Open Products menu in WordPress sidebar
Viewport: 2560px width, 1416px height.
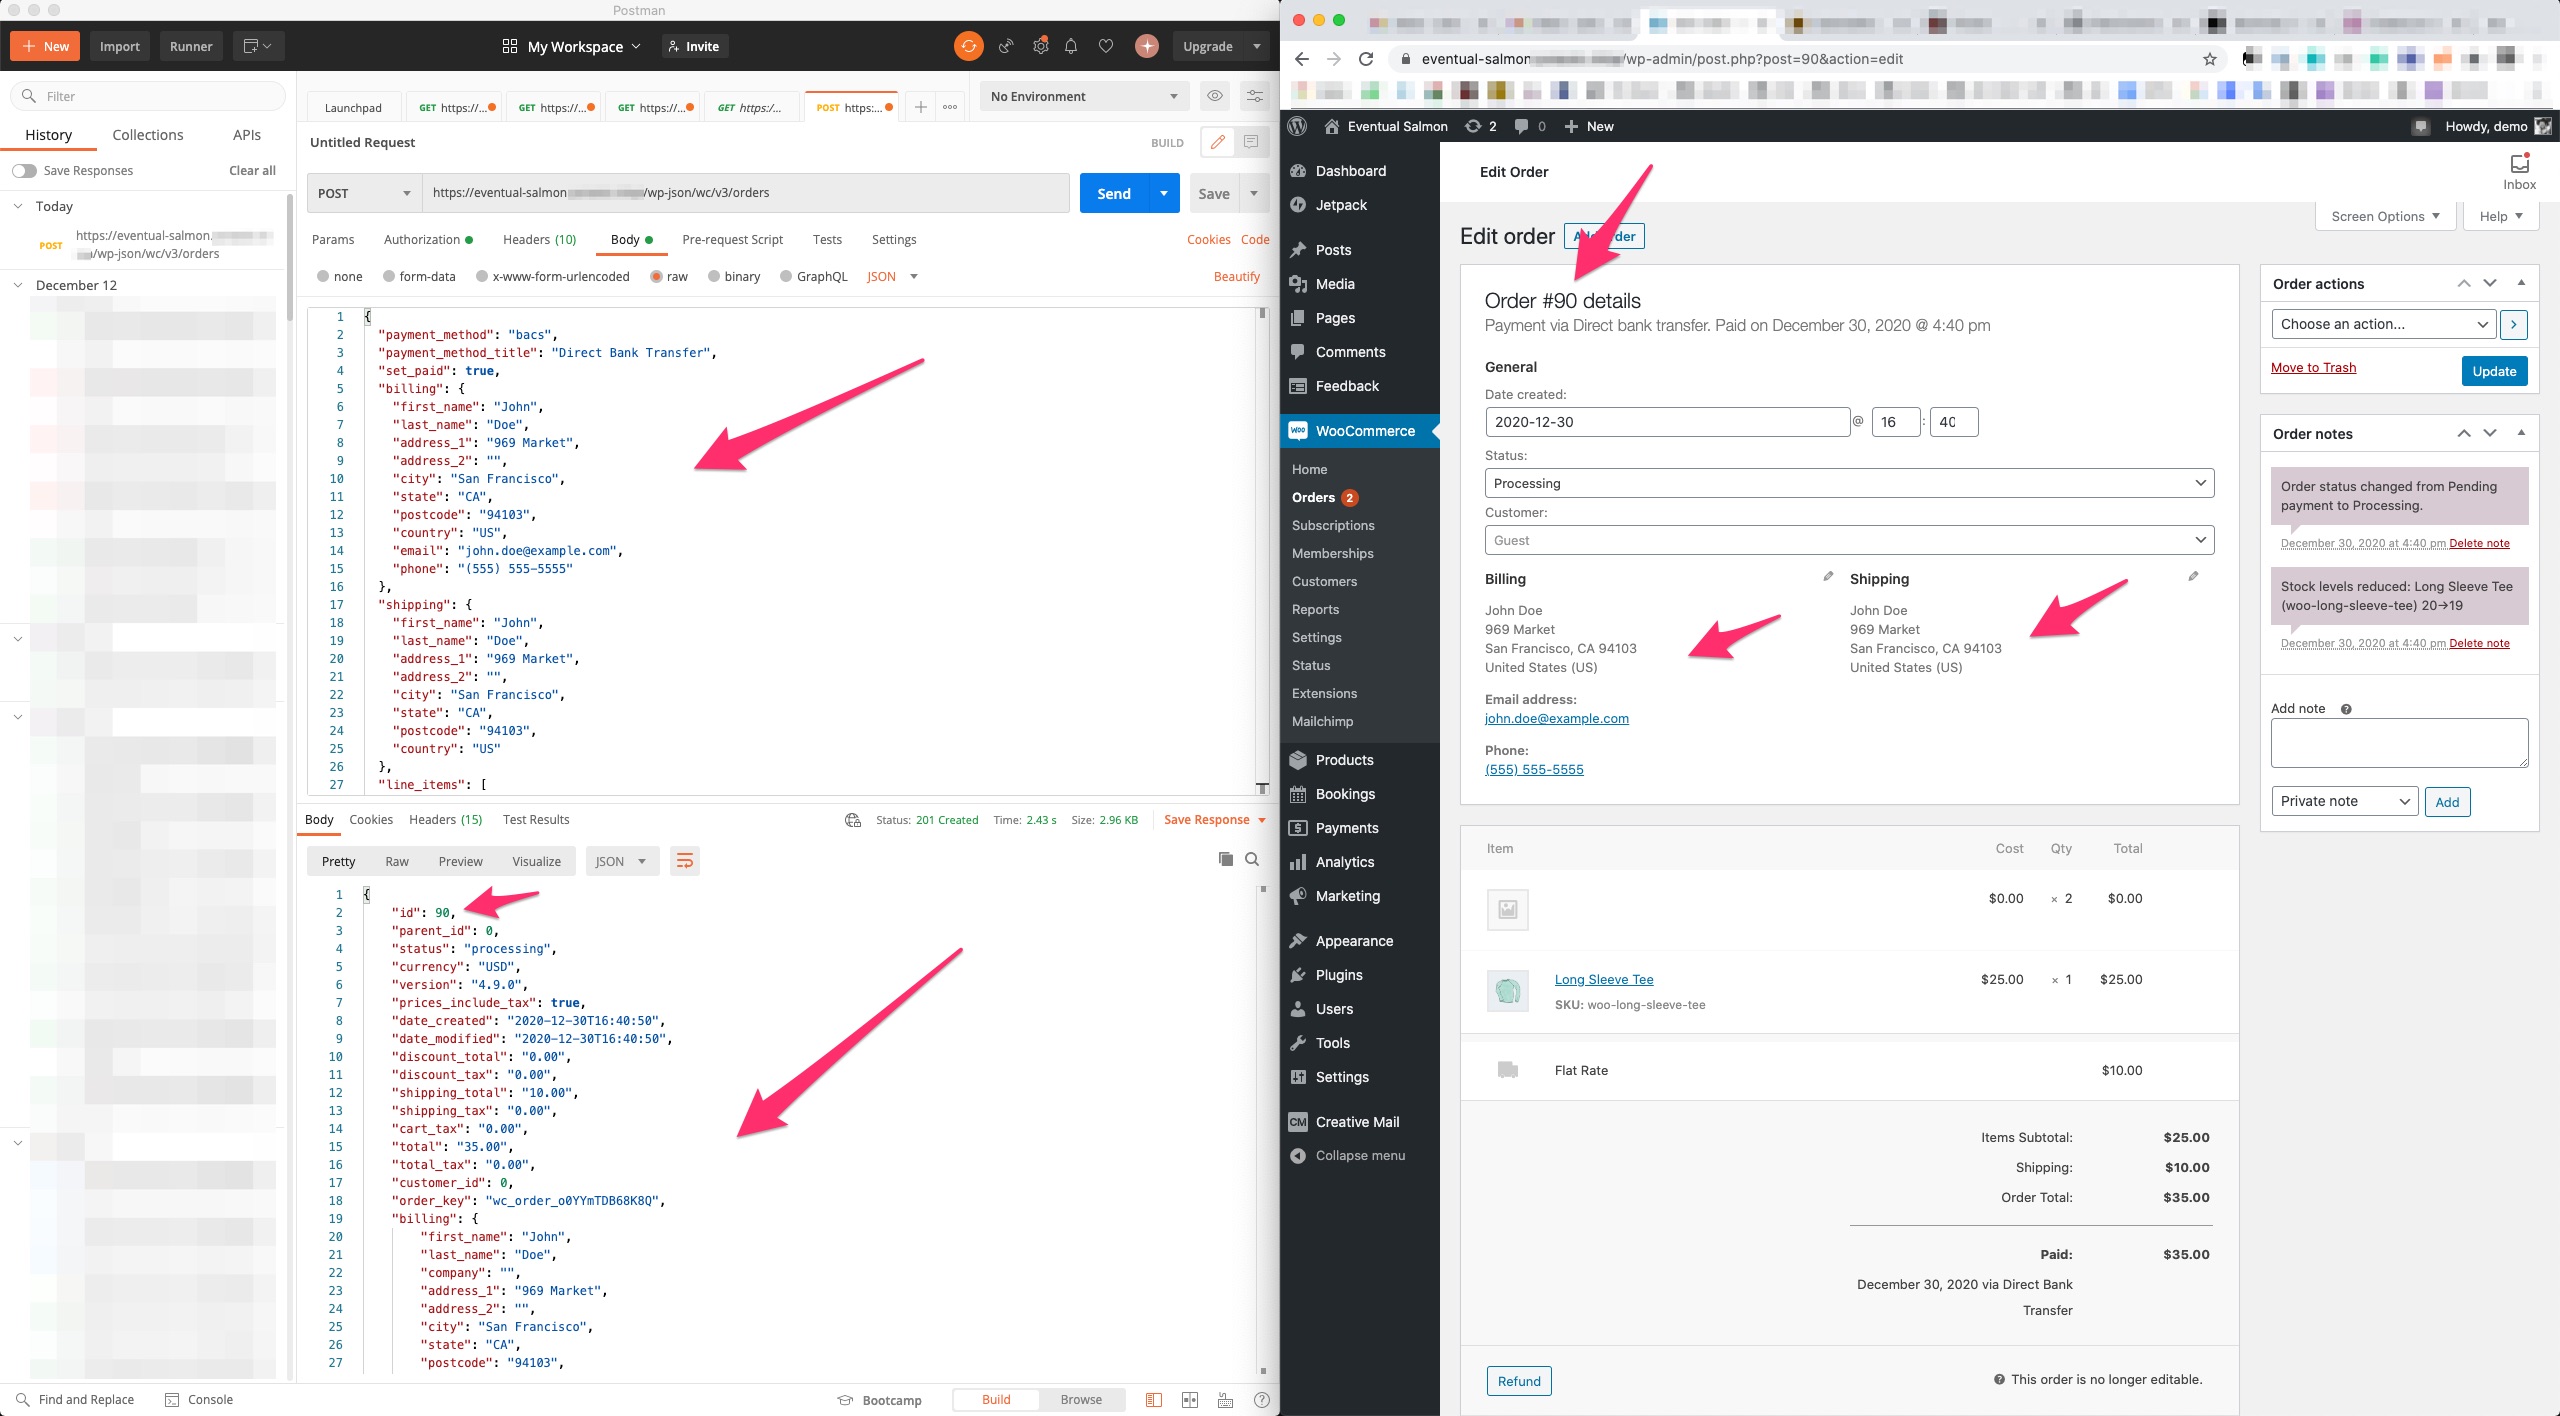coord(1344,760)
